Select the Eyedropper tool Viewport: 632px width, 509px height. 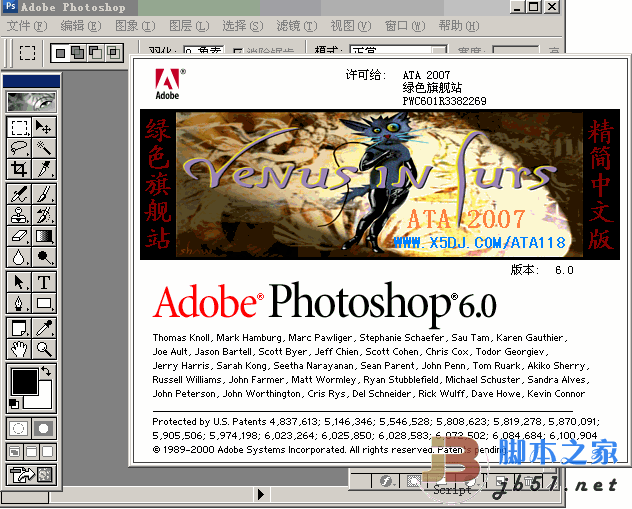coord(44,328)
